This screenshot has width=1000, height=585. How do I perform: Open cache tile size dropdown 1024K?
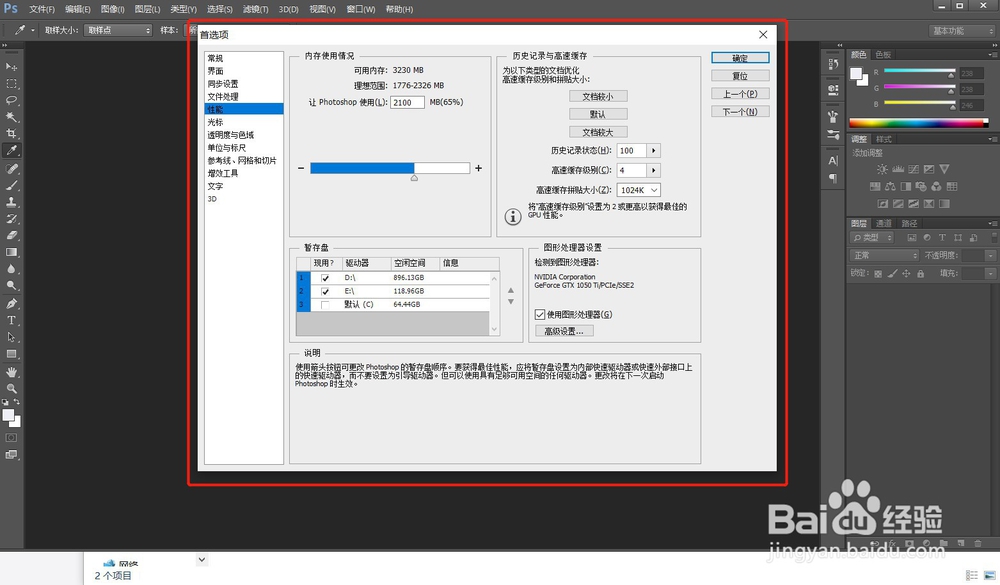click(638, 190)
